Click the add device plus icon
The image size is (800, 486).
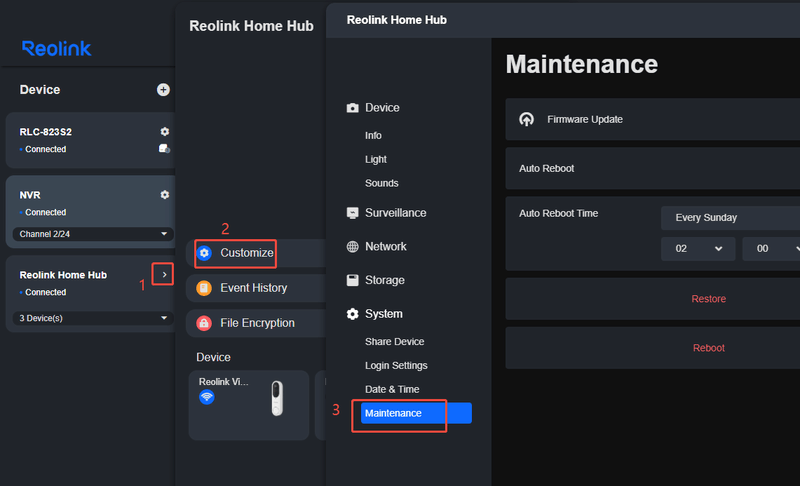tap(163, 90)
